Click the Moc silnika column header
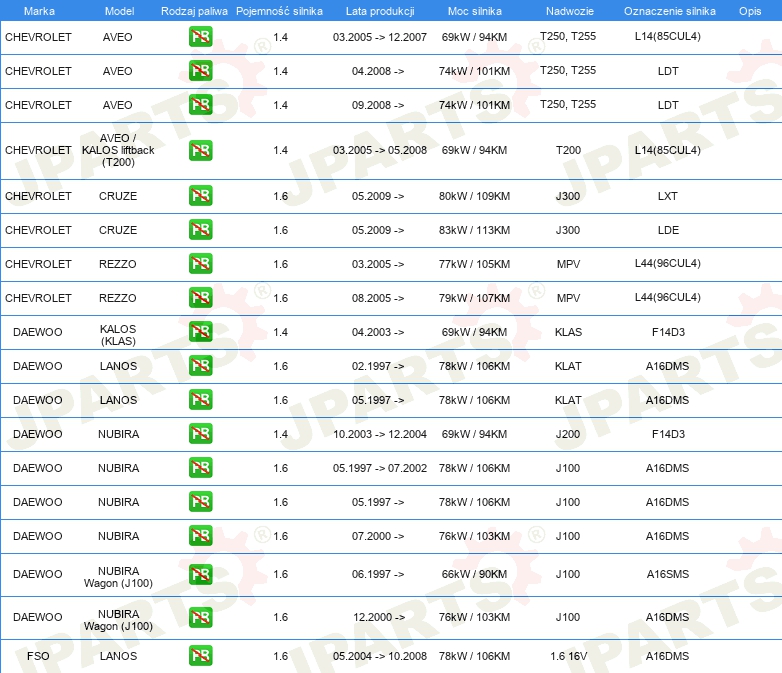 (x=475, y=11)
